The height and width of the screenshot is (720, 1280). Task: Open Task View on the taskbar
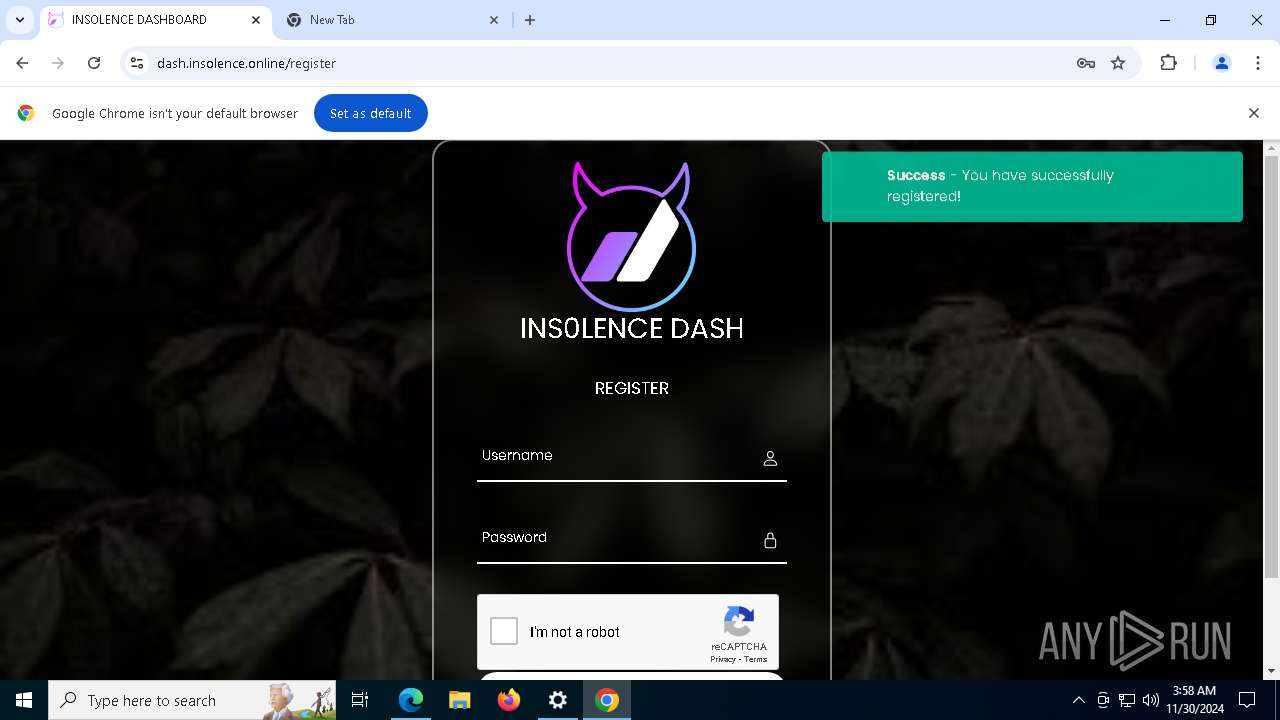[360, 700]
